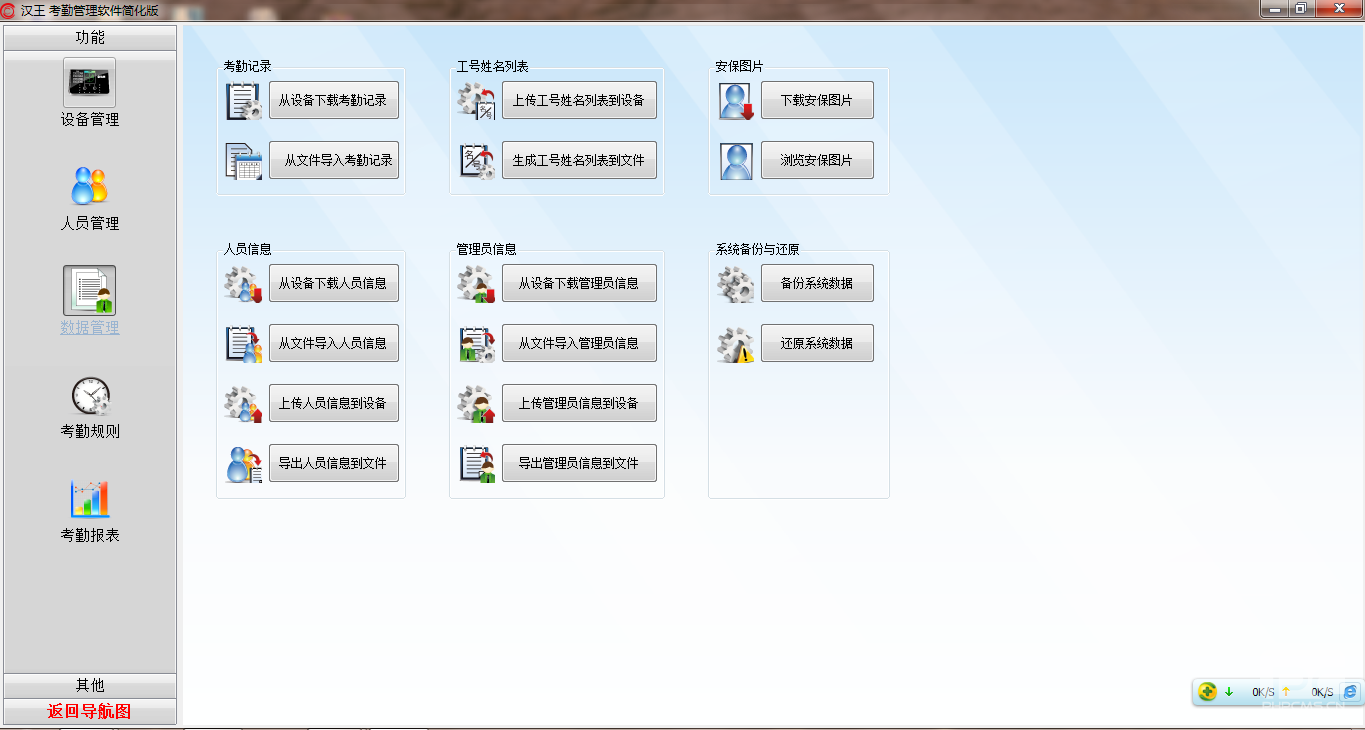Screen dimensions: 1365x730
Task: Select 数据管理 data management icon
Action: point(90,290)
